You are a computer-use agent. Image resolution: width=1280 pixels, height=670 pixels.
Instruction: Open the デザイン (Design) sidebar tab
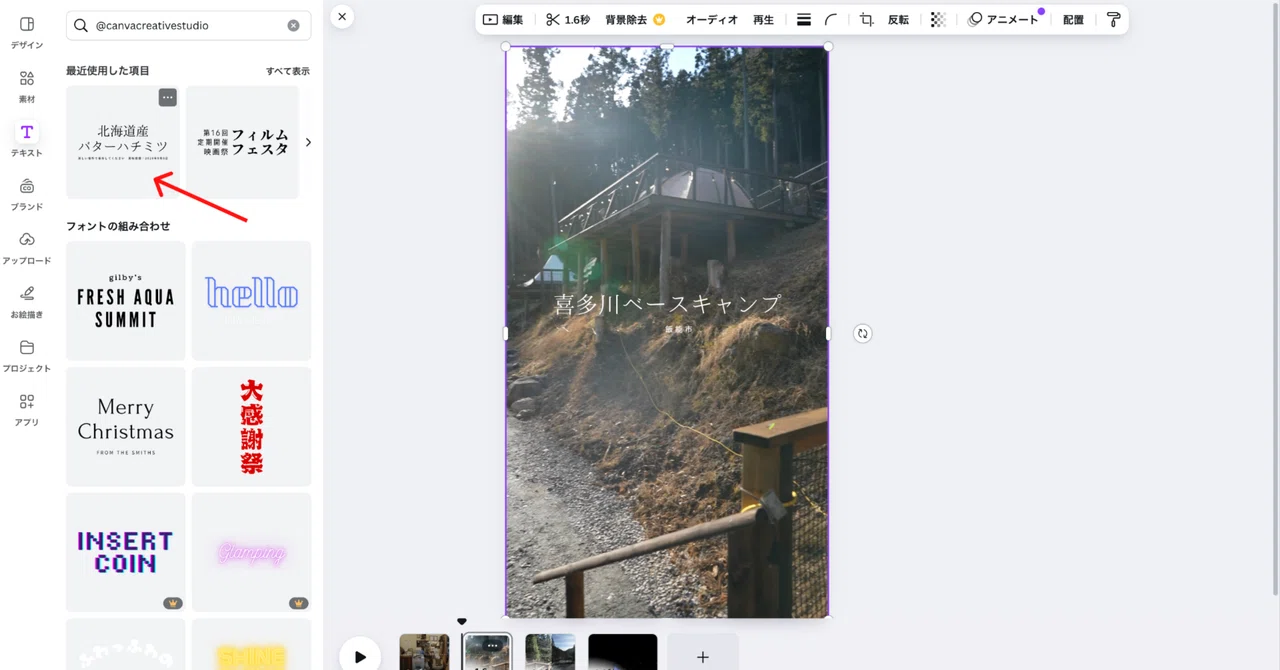pos(26,32)
